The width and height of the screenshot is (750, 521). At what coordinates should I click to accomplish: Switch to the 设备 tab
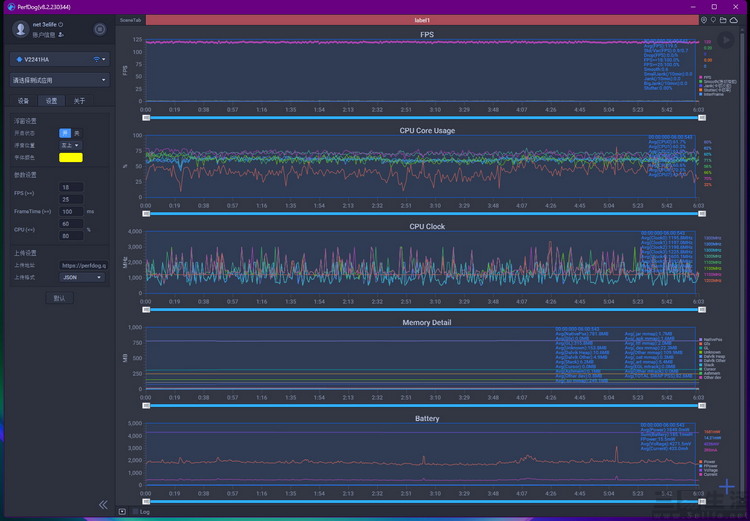23,100
